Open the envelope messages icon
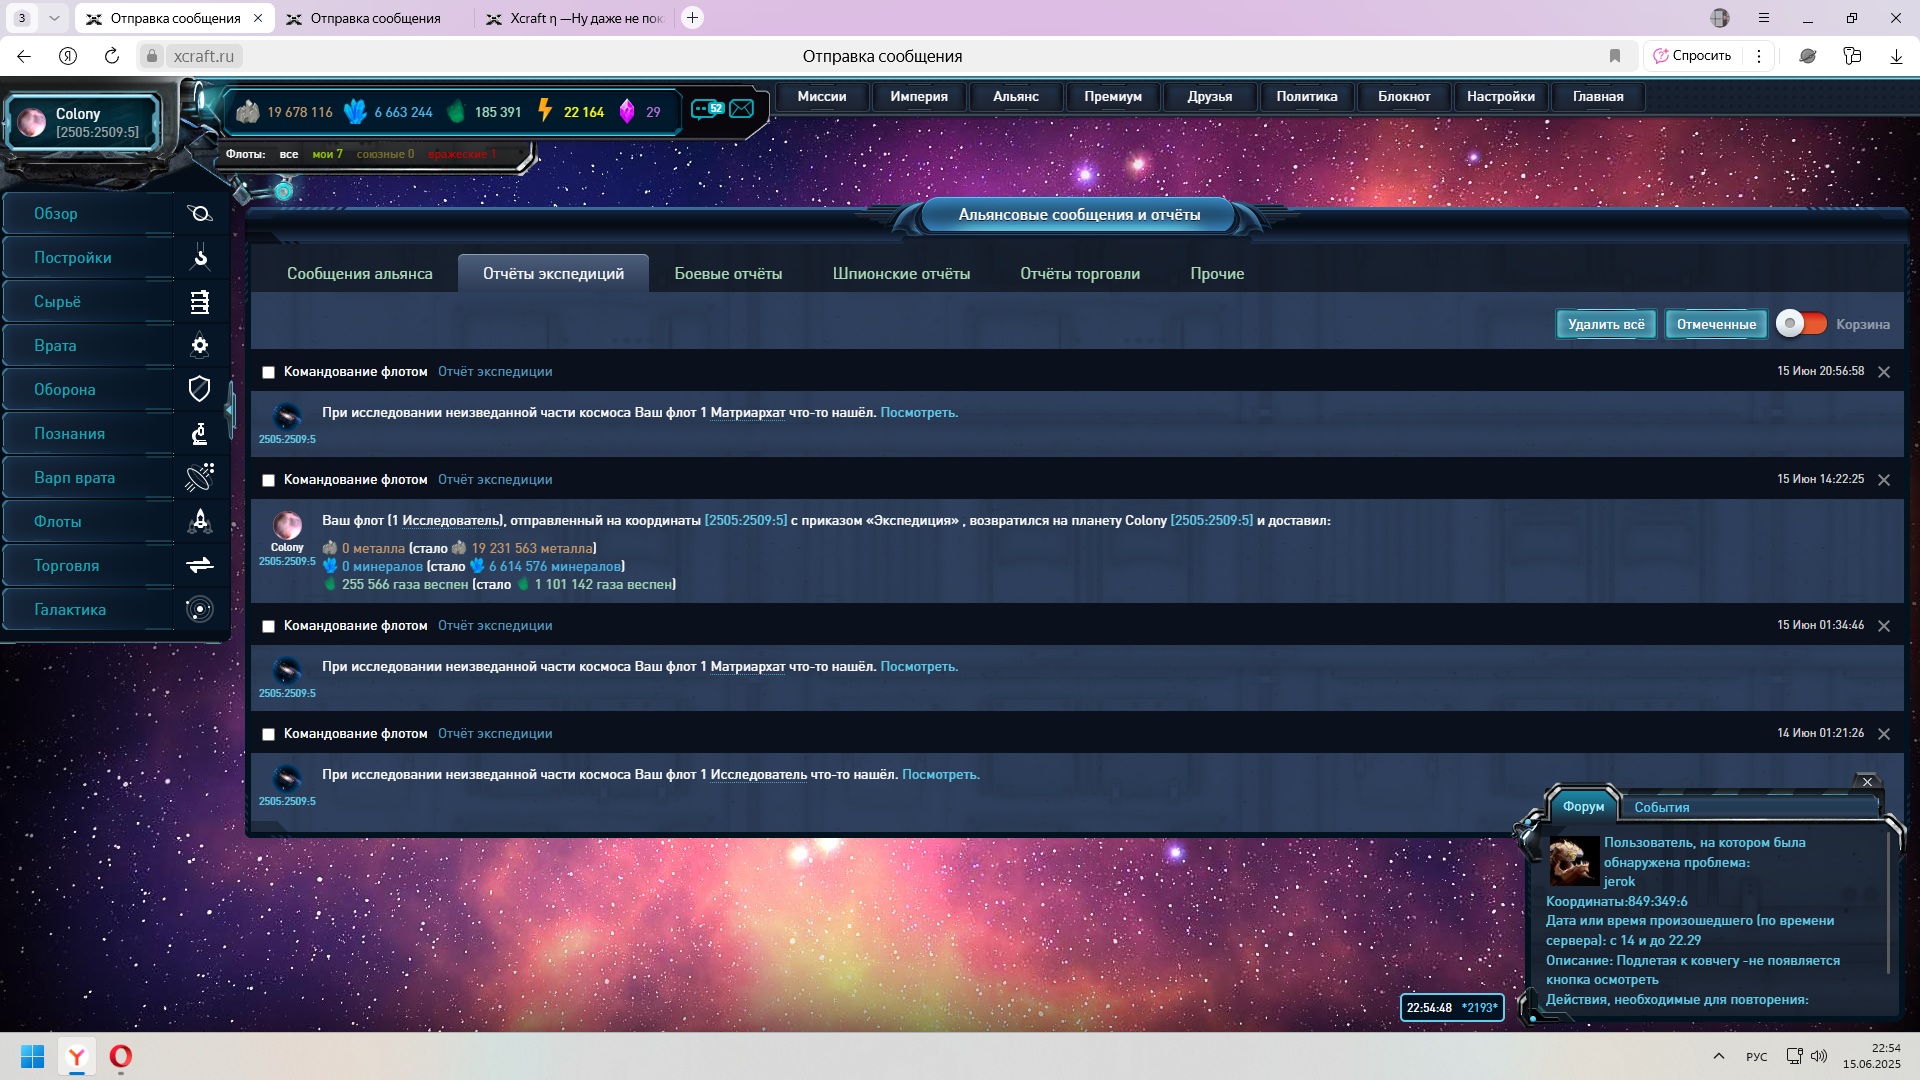Image resolution: width=1920 pixels, height=1080 pixels. (742, 109)
